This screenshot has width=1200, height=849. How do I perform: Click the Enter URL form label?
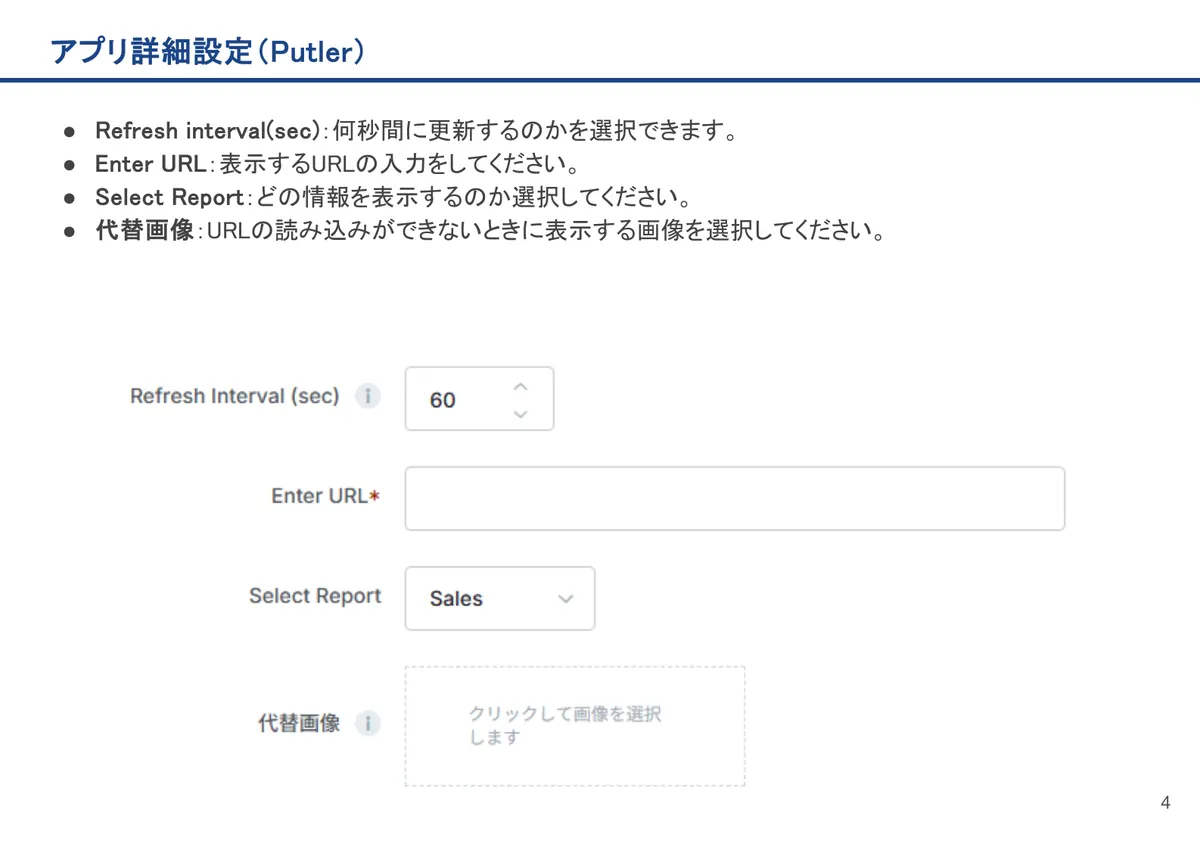(x=326, y=496)
